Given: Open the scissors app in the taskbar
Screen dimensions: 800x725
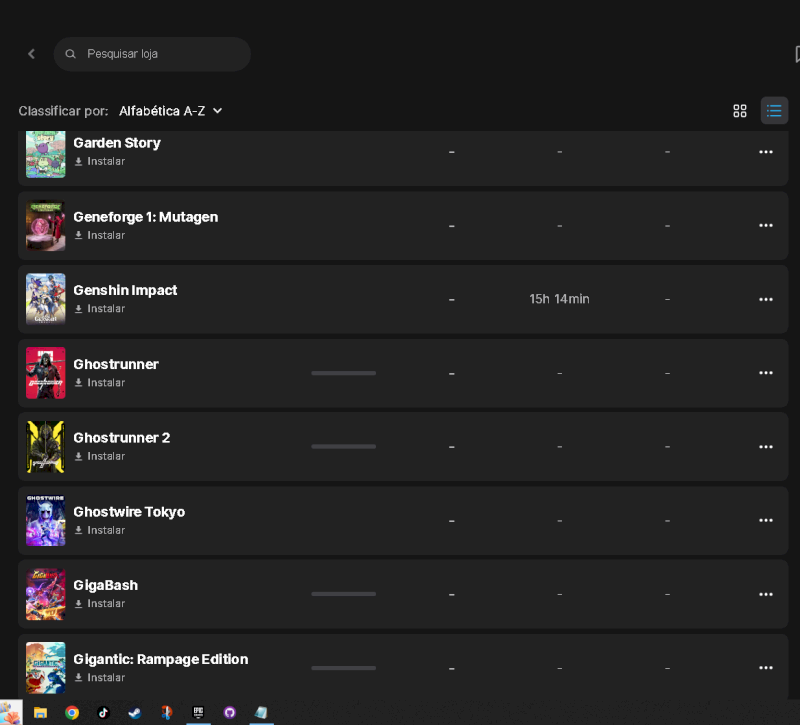Looking at the screenshot, I should pyautogui.click(x=166, y=712).
